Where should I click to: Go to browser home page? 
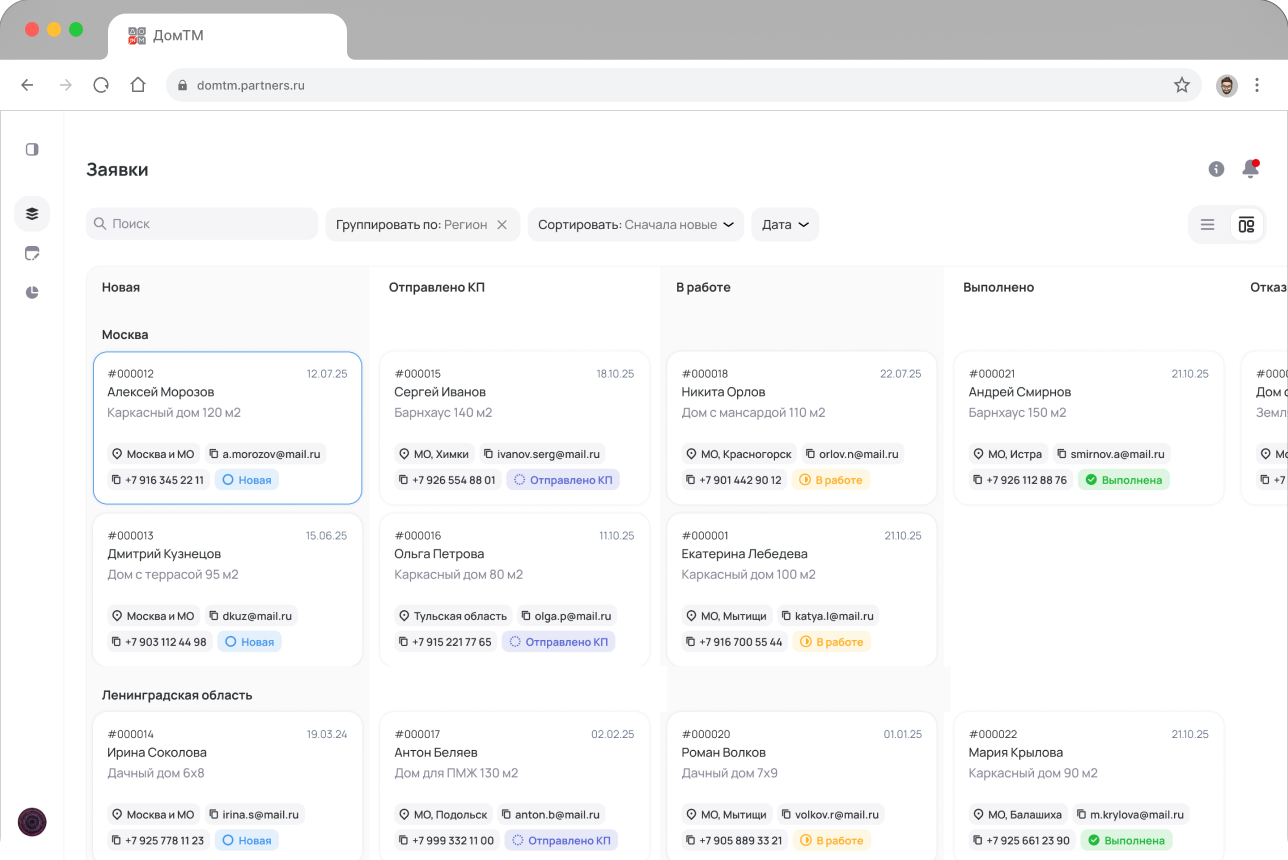tap(138, 85)
